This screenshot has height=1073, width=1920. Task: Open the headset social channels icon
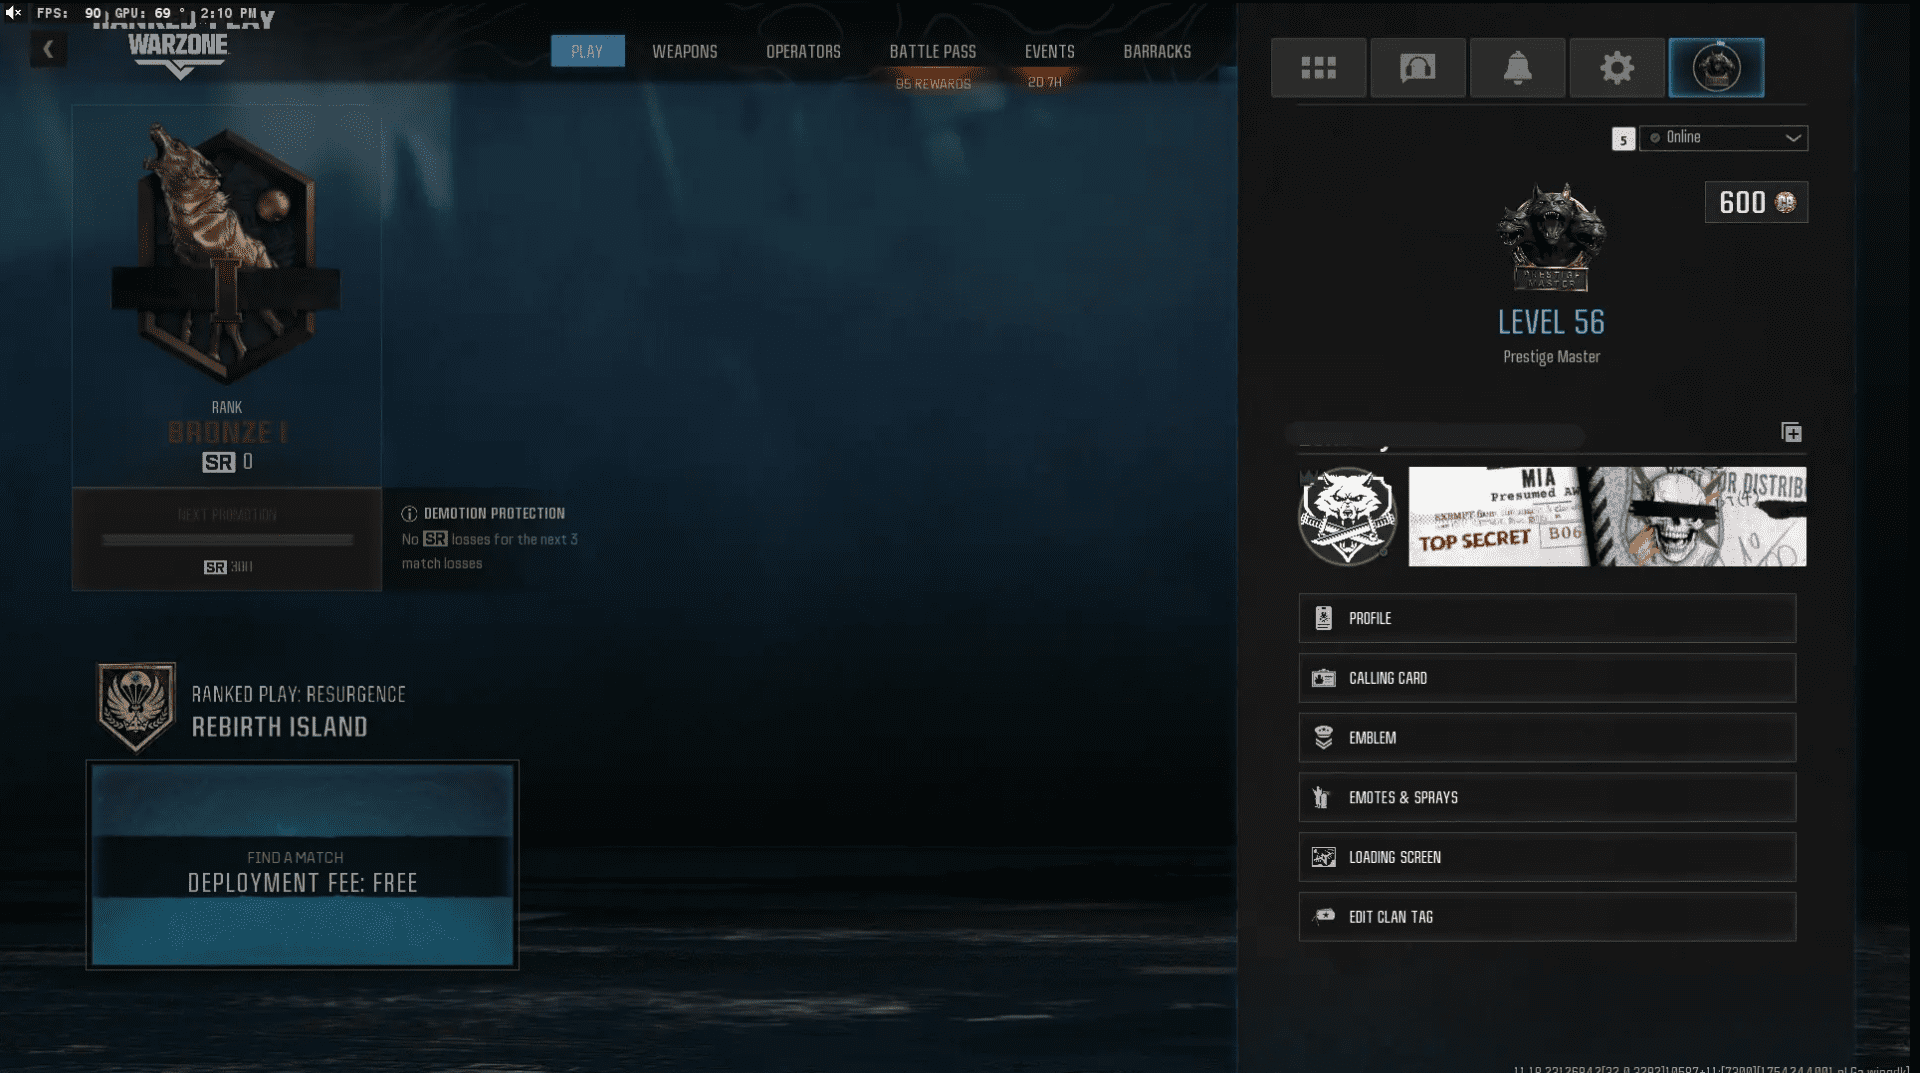click(1417, 68)
